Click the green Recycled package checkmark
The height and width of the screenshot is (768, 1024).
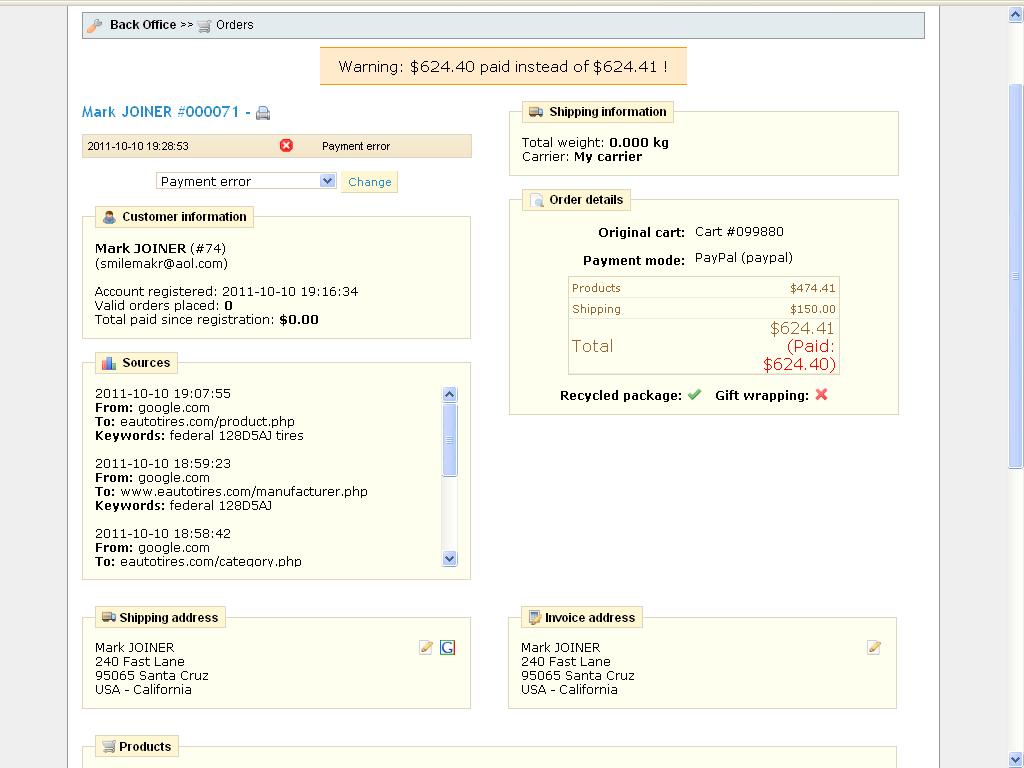pos(695,394)
